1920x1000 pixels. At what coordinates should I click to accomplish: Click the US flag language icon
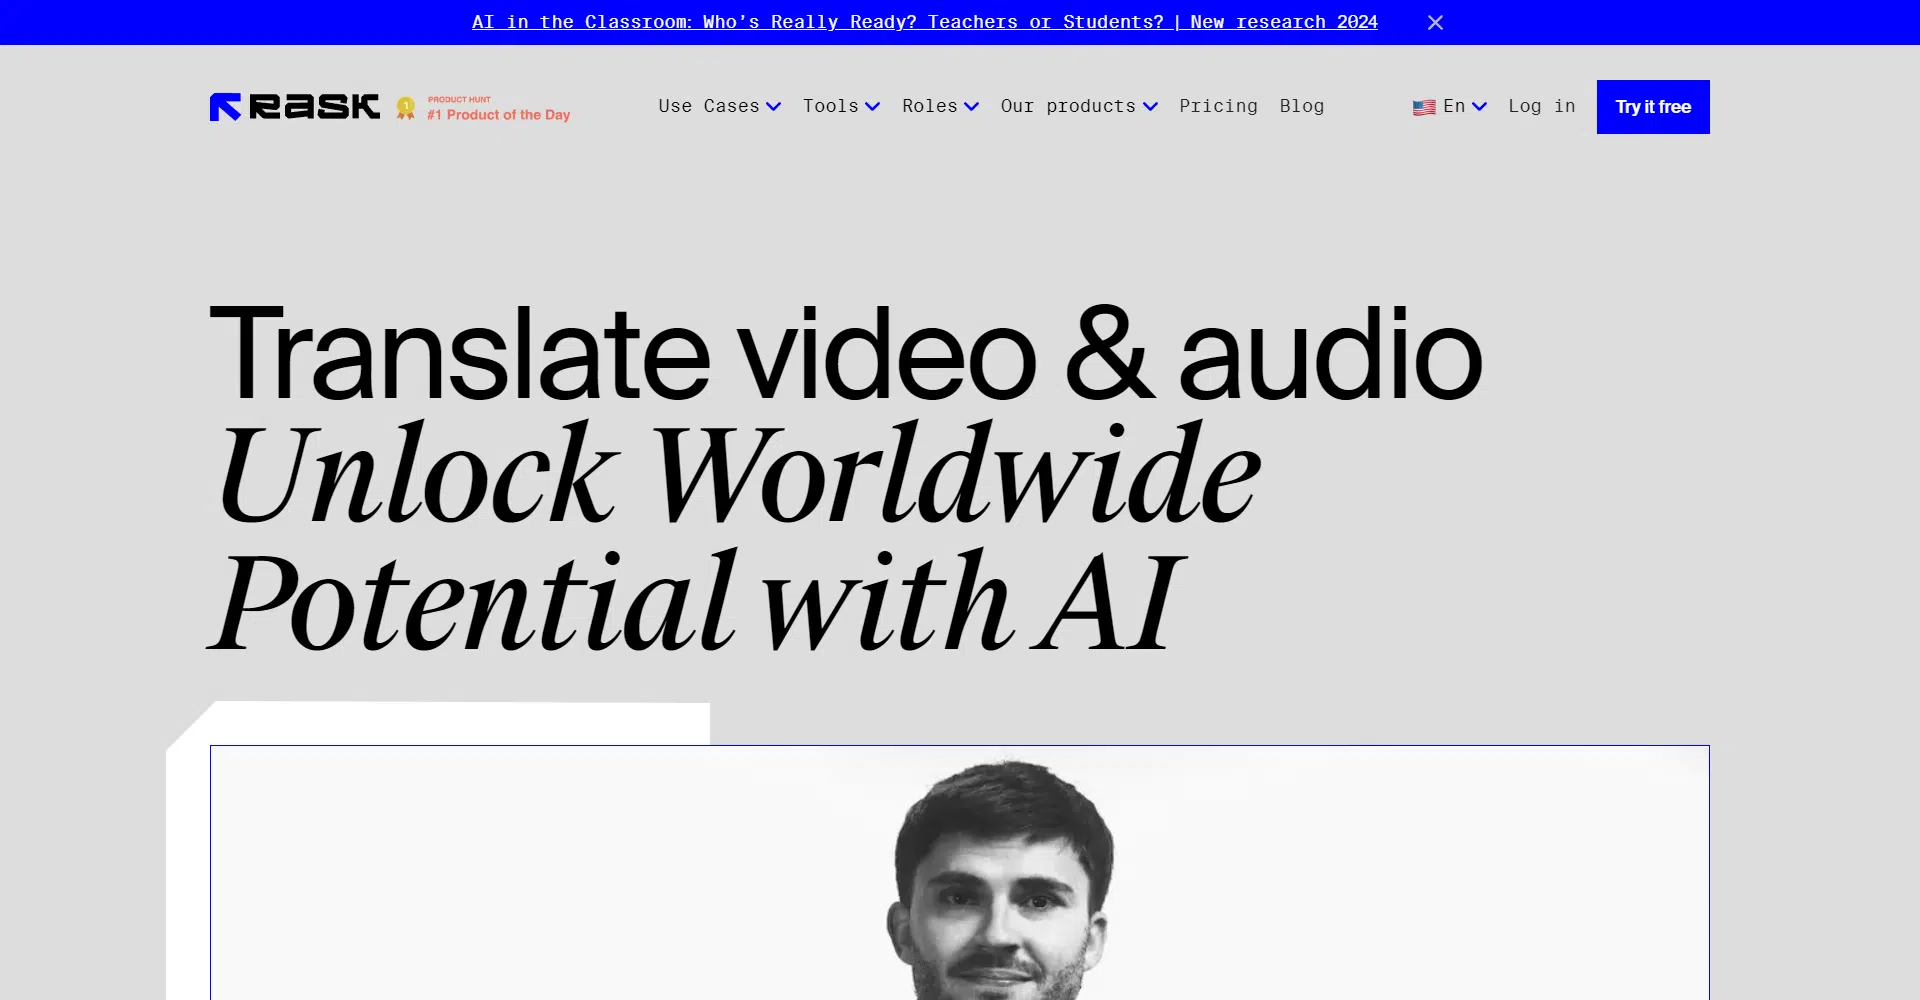(x=1424, y=107)
